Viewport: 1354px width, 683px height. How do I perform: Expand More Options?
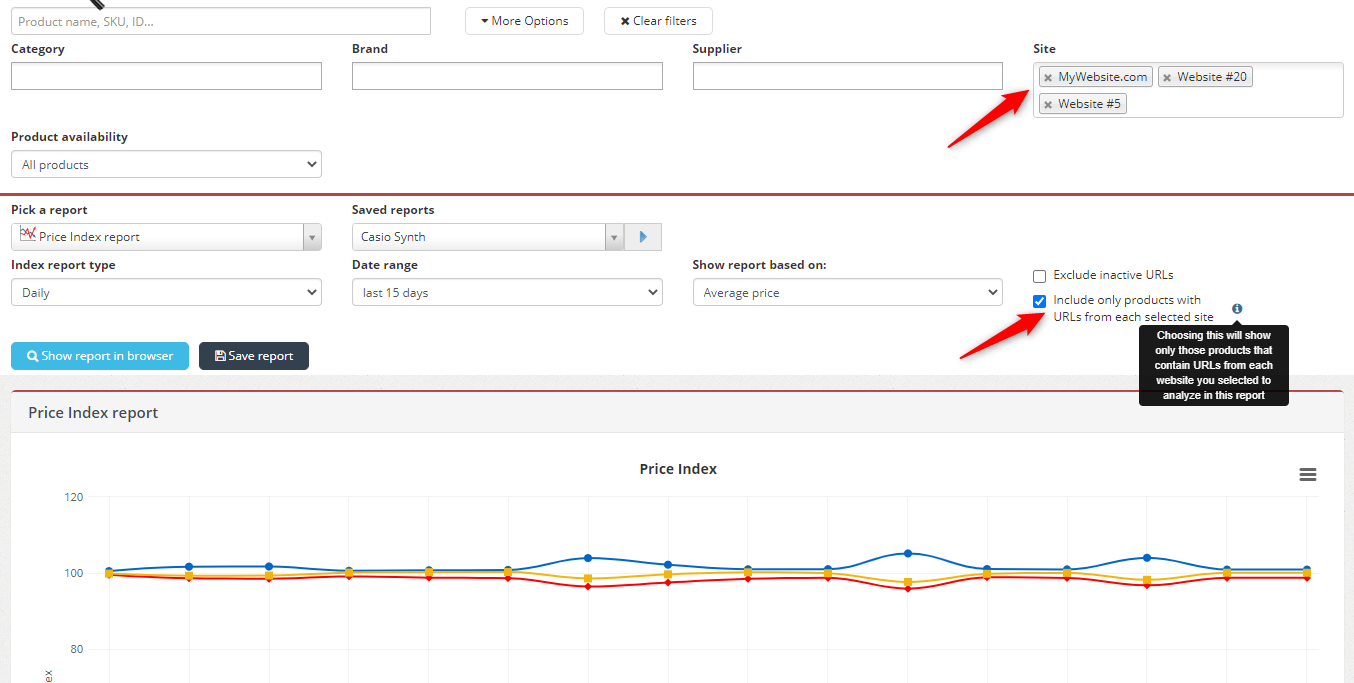[x=524, y=21]
